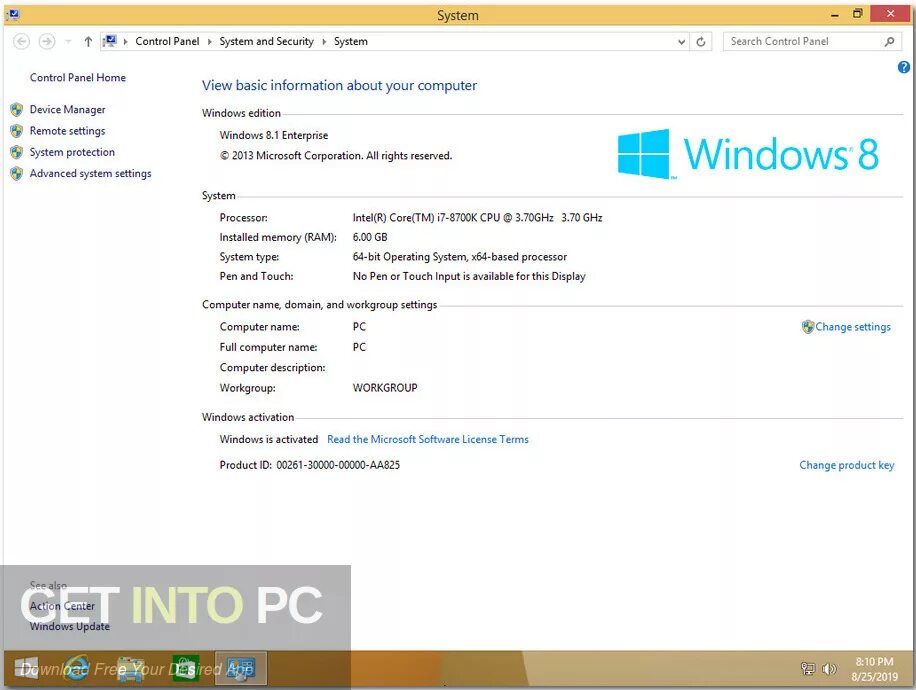This screenshot has height=690, width=916.
Task: Go back using the Back arrow
Action: pos(21,41)
